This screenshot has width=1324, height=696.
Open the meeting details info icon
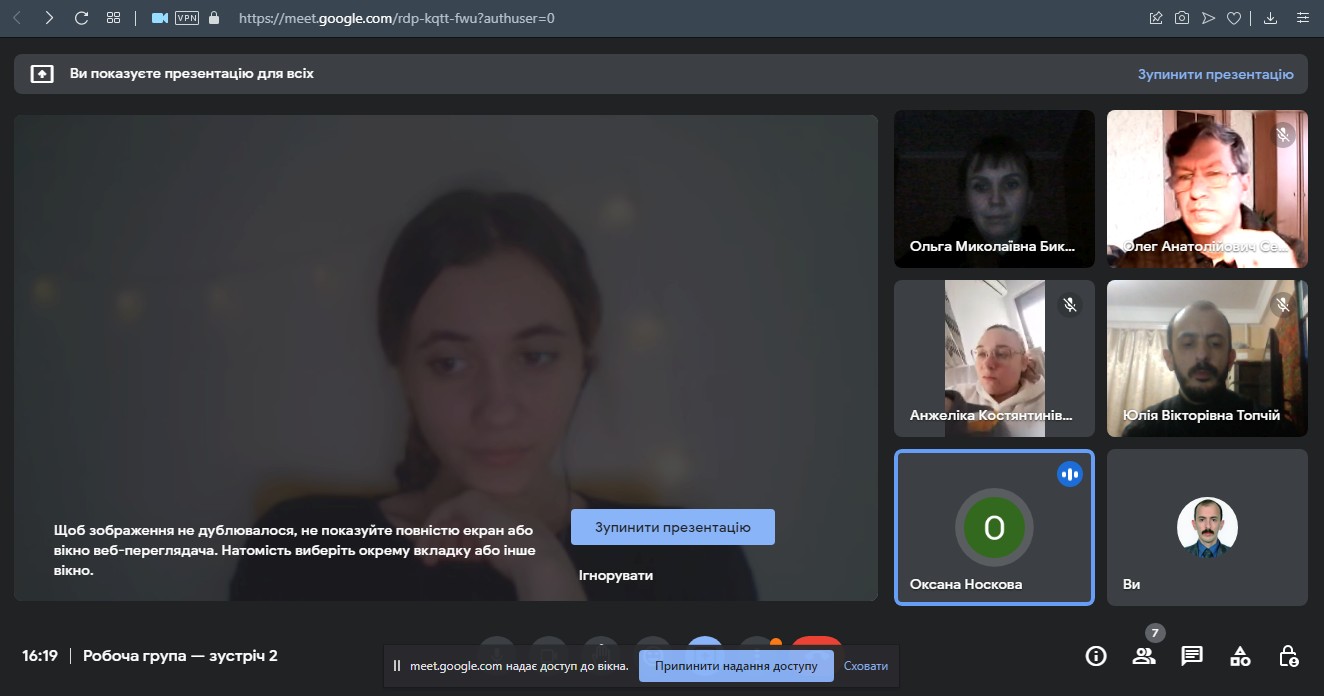1096,656
